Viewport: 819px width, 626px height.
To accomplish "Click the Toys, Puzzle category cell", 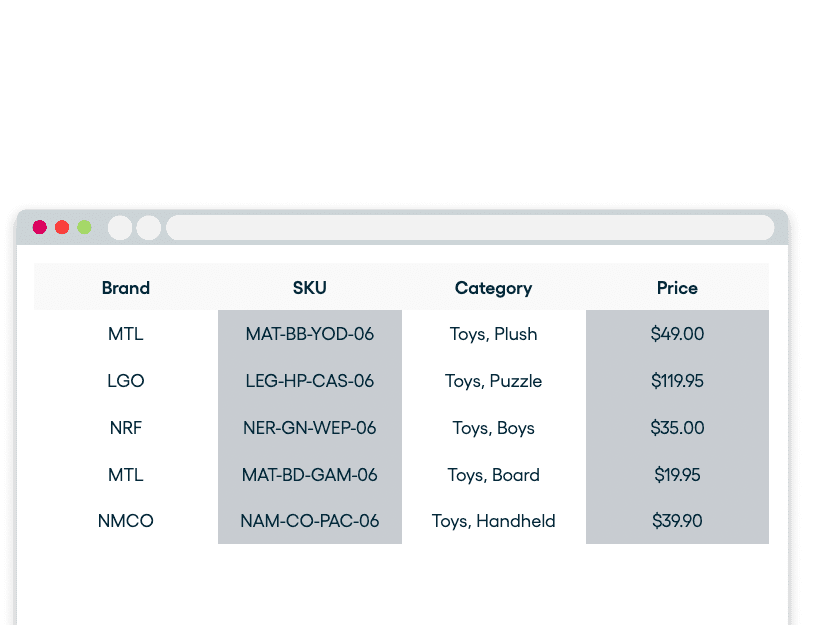I will click(x=493, y=381).
